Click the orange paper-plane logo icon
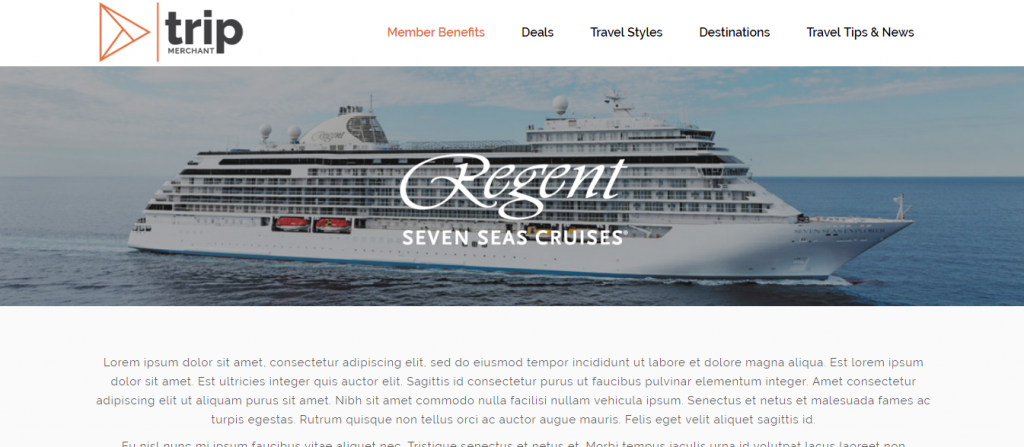The image size is (1024, 447). 124,32
